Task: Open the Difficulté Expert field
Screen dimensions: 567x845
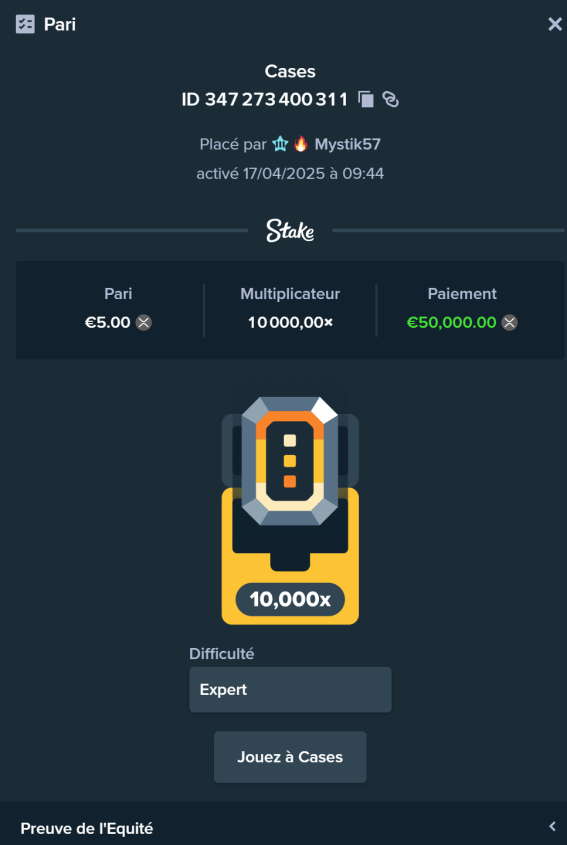Action: pos(290,690)
